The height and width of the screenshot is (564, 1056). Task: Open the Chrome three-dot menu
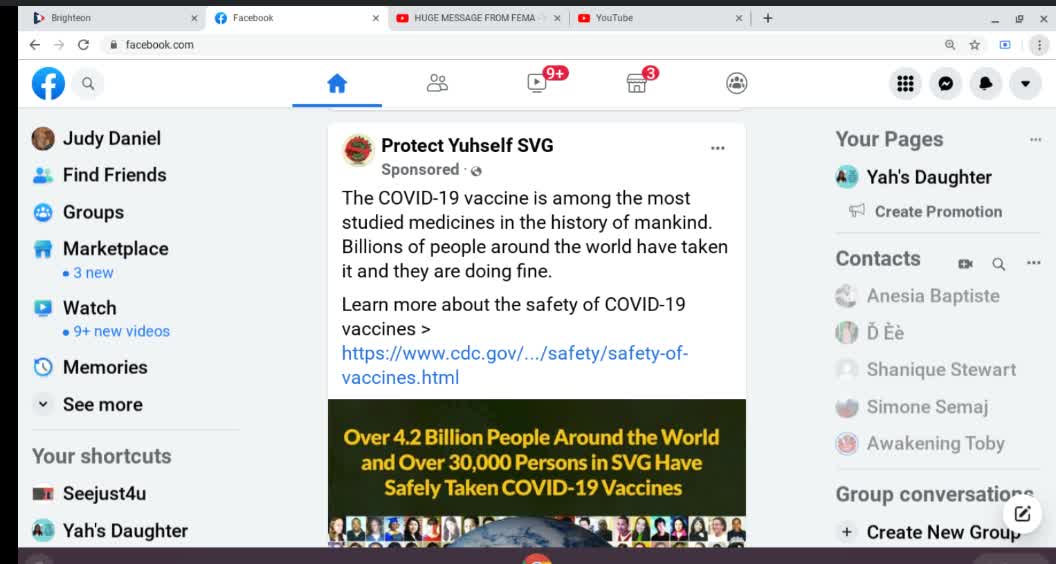point(1039,45)
